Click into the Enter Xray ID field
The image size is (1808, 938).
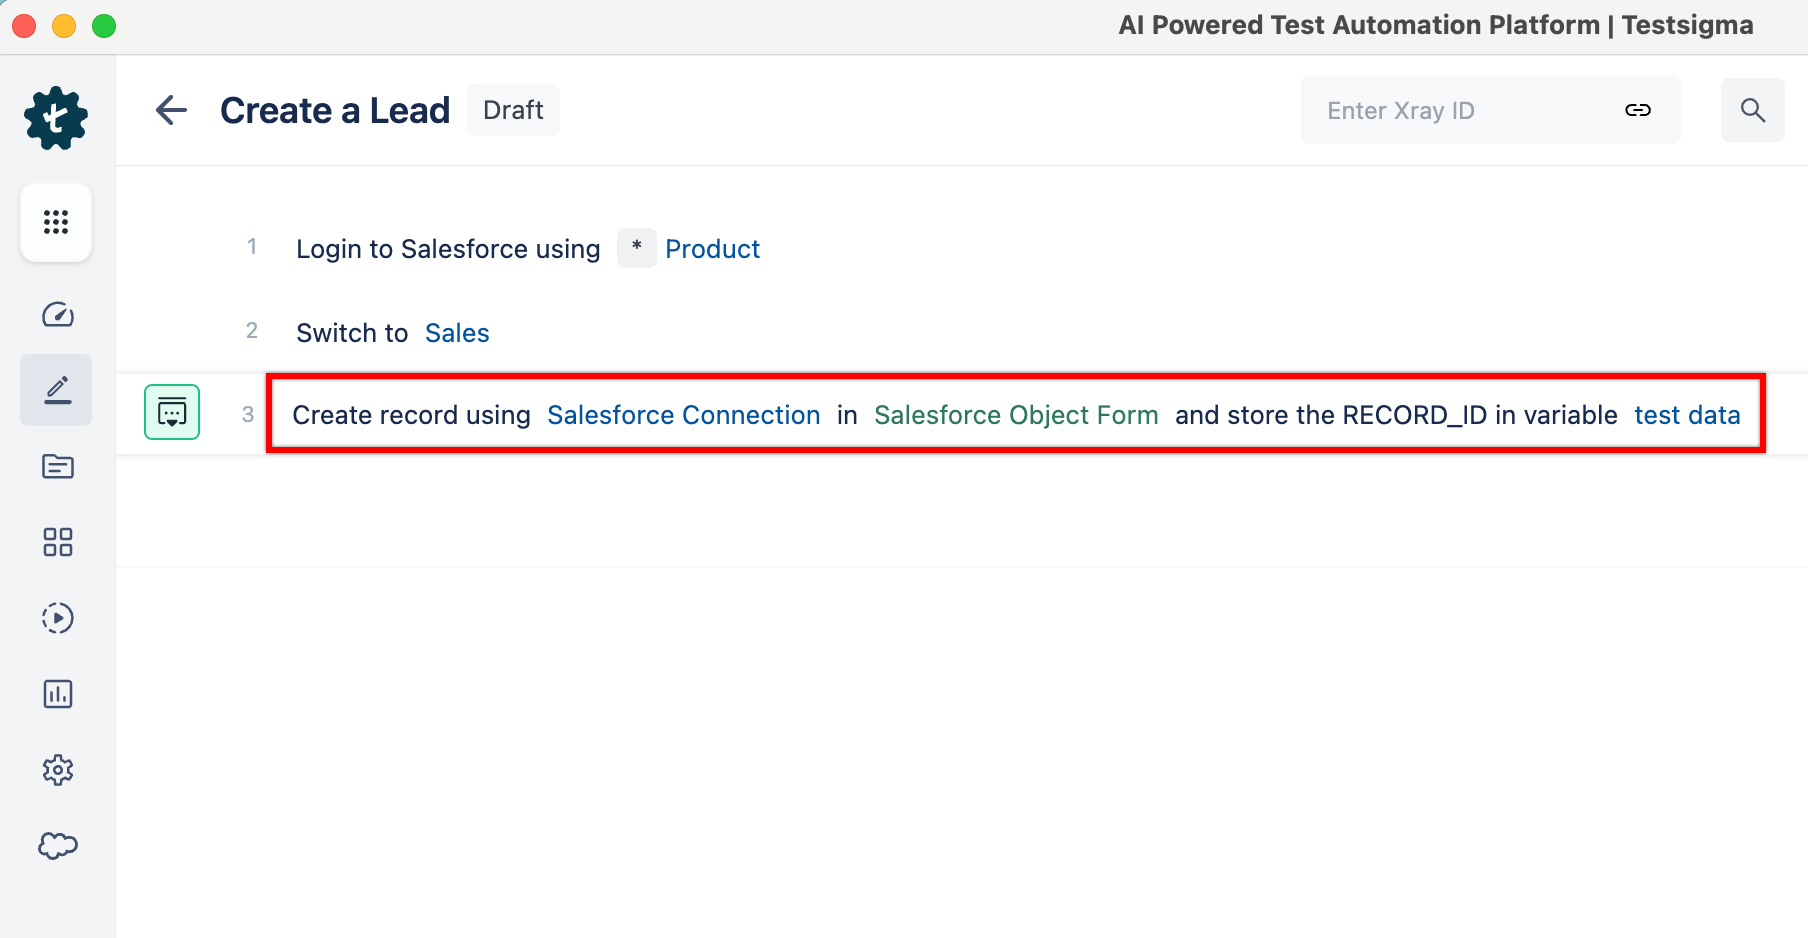[x=1490, y=110]
